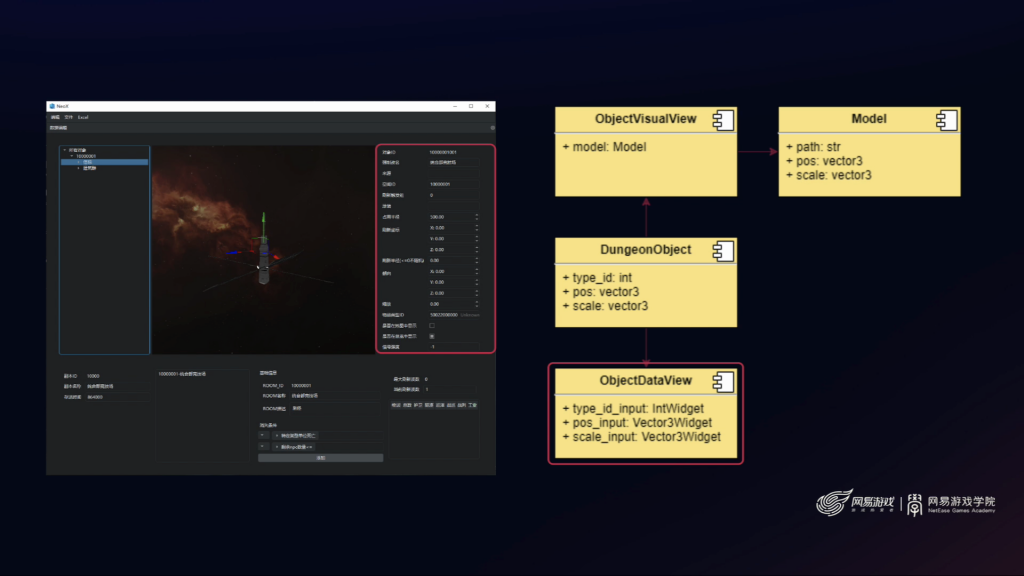Click the ObjectDataView component icon
The height and width of the screenshot is (576, 1024).
723,382
